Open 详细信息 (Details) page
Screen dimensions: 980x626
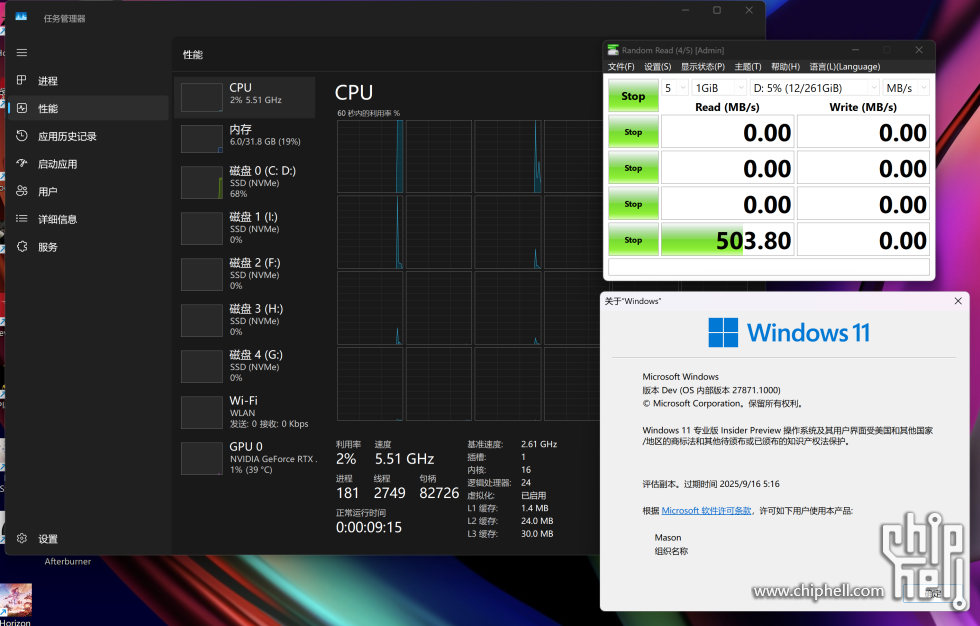pos(88,219)
